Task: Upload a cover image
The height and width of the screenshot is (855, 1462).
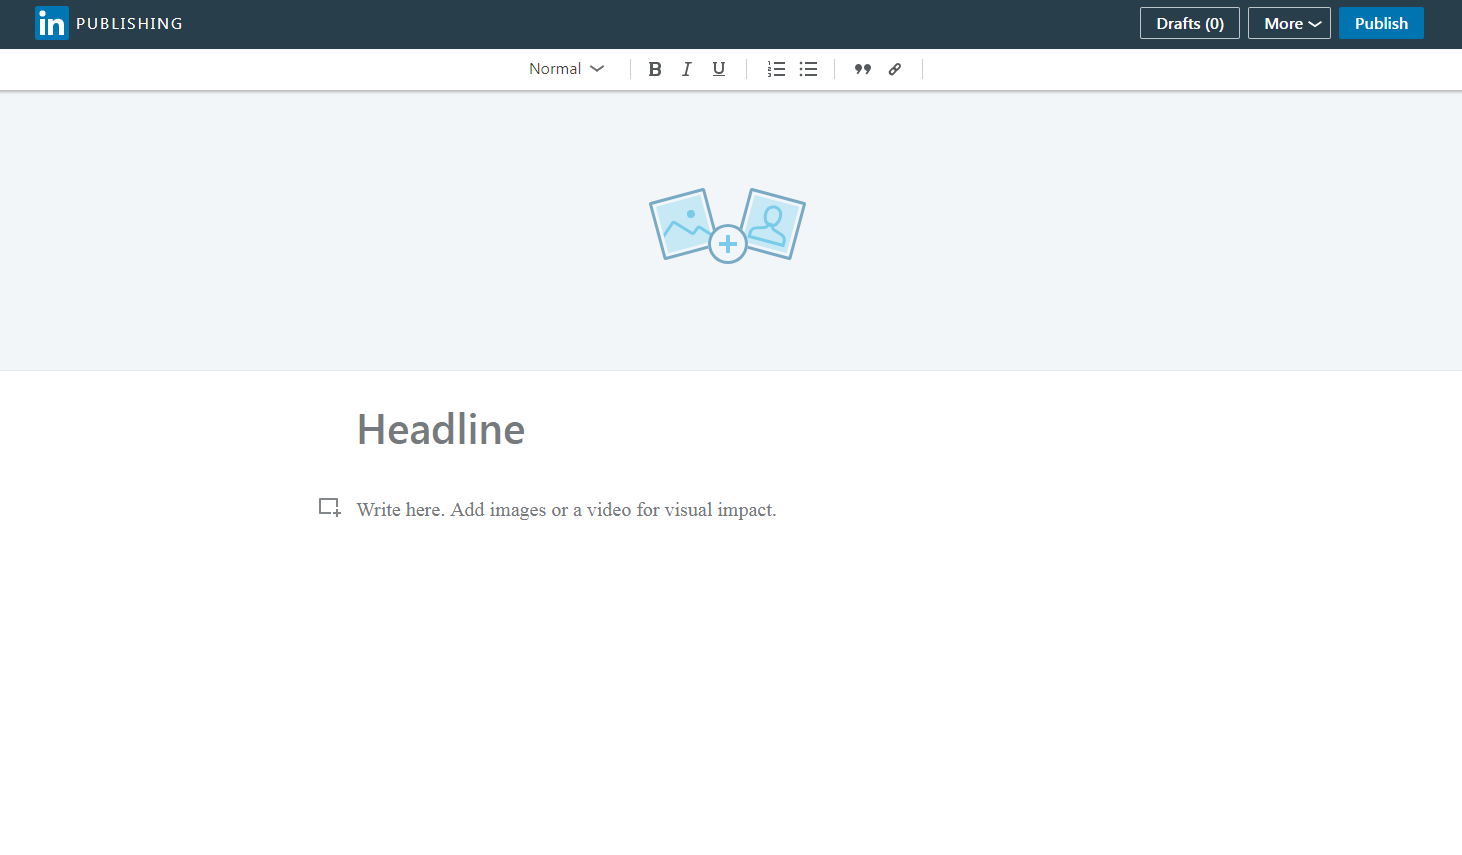Action: pyautogui.click(x=728, y=226)
